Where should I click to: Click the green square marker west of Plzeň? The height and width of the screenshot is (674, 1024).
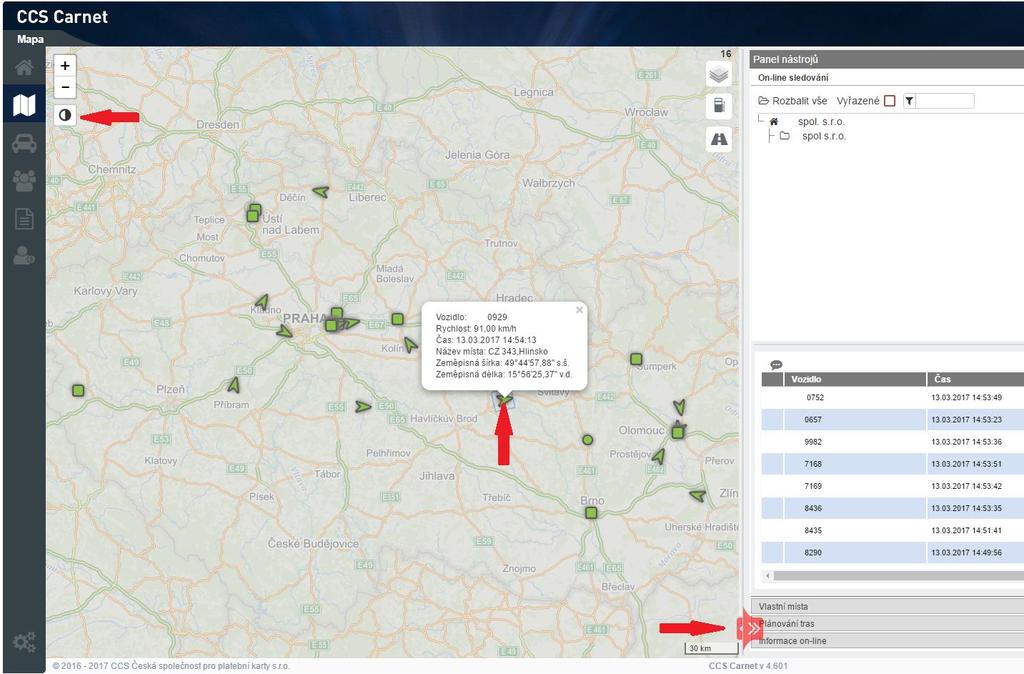pos(78,391)
